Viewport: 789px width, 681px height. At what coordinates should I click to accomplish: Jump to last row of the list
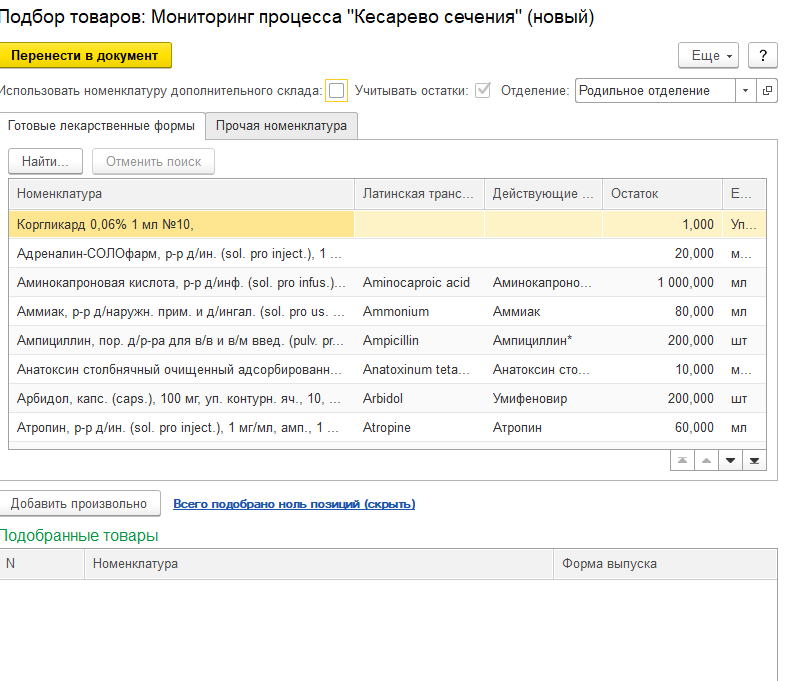click(754, 460)
